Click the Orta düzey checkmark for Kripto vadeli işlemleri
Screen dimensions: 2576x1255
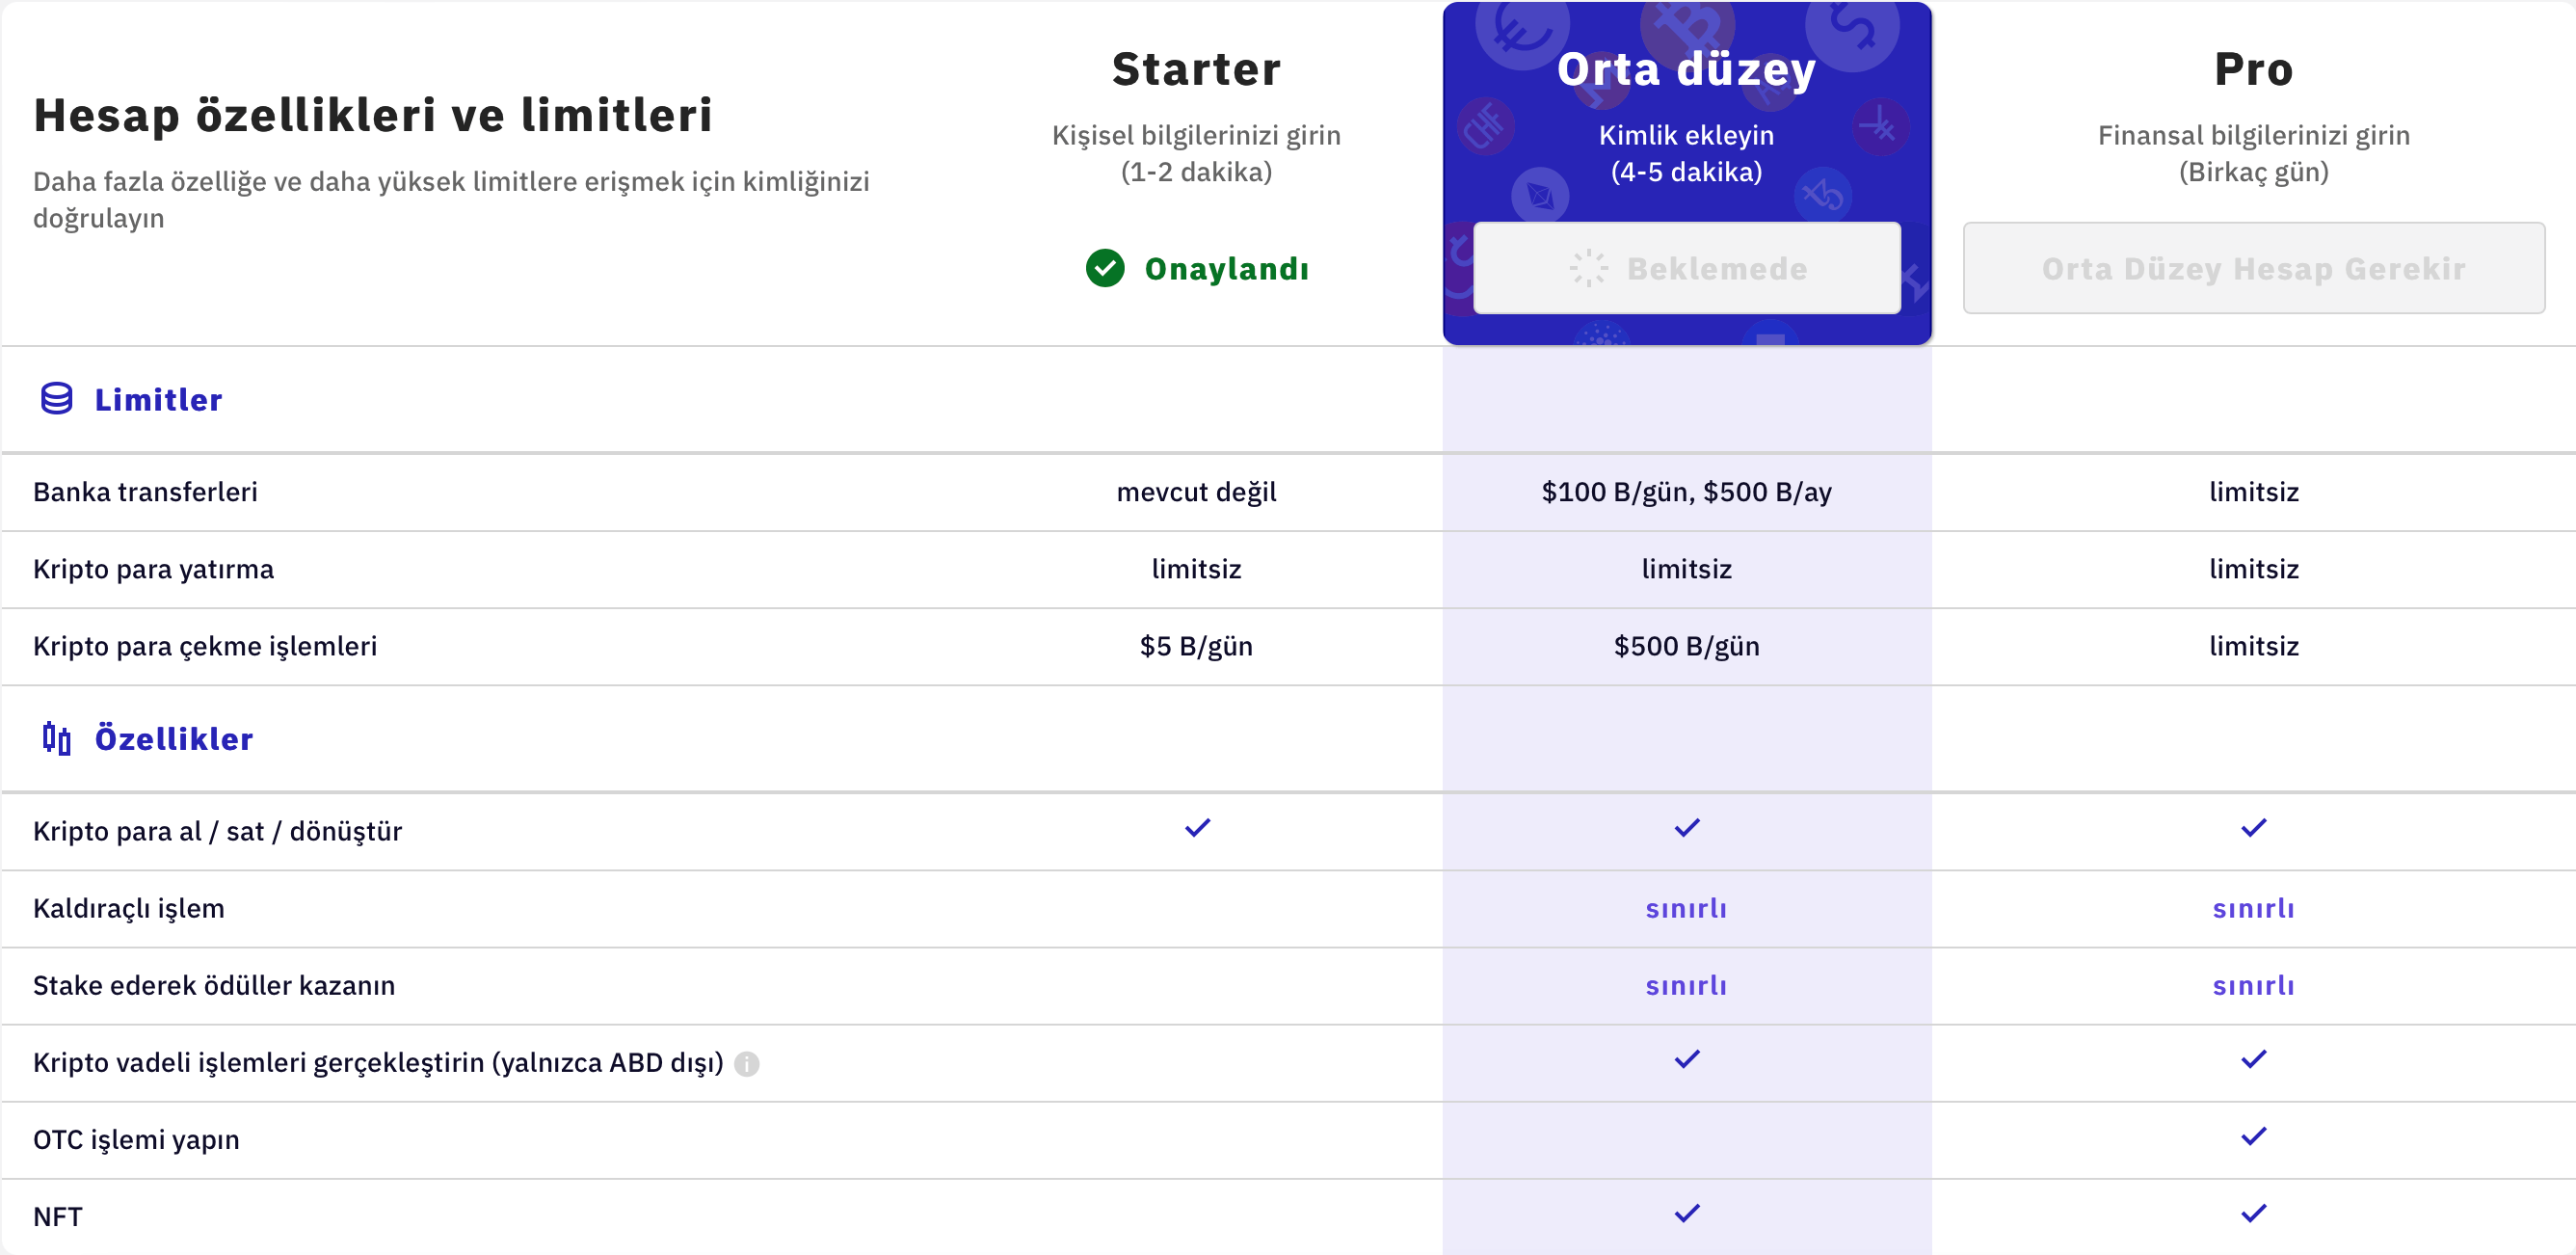point(1686,1060)
